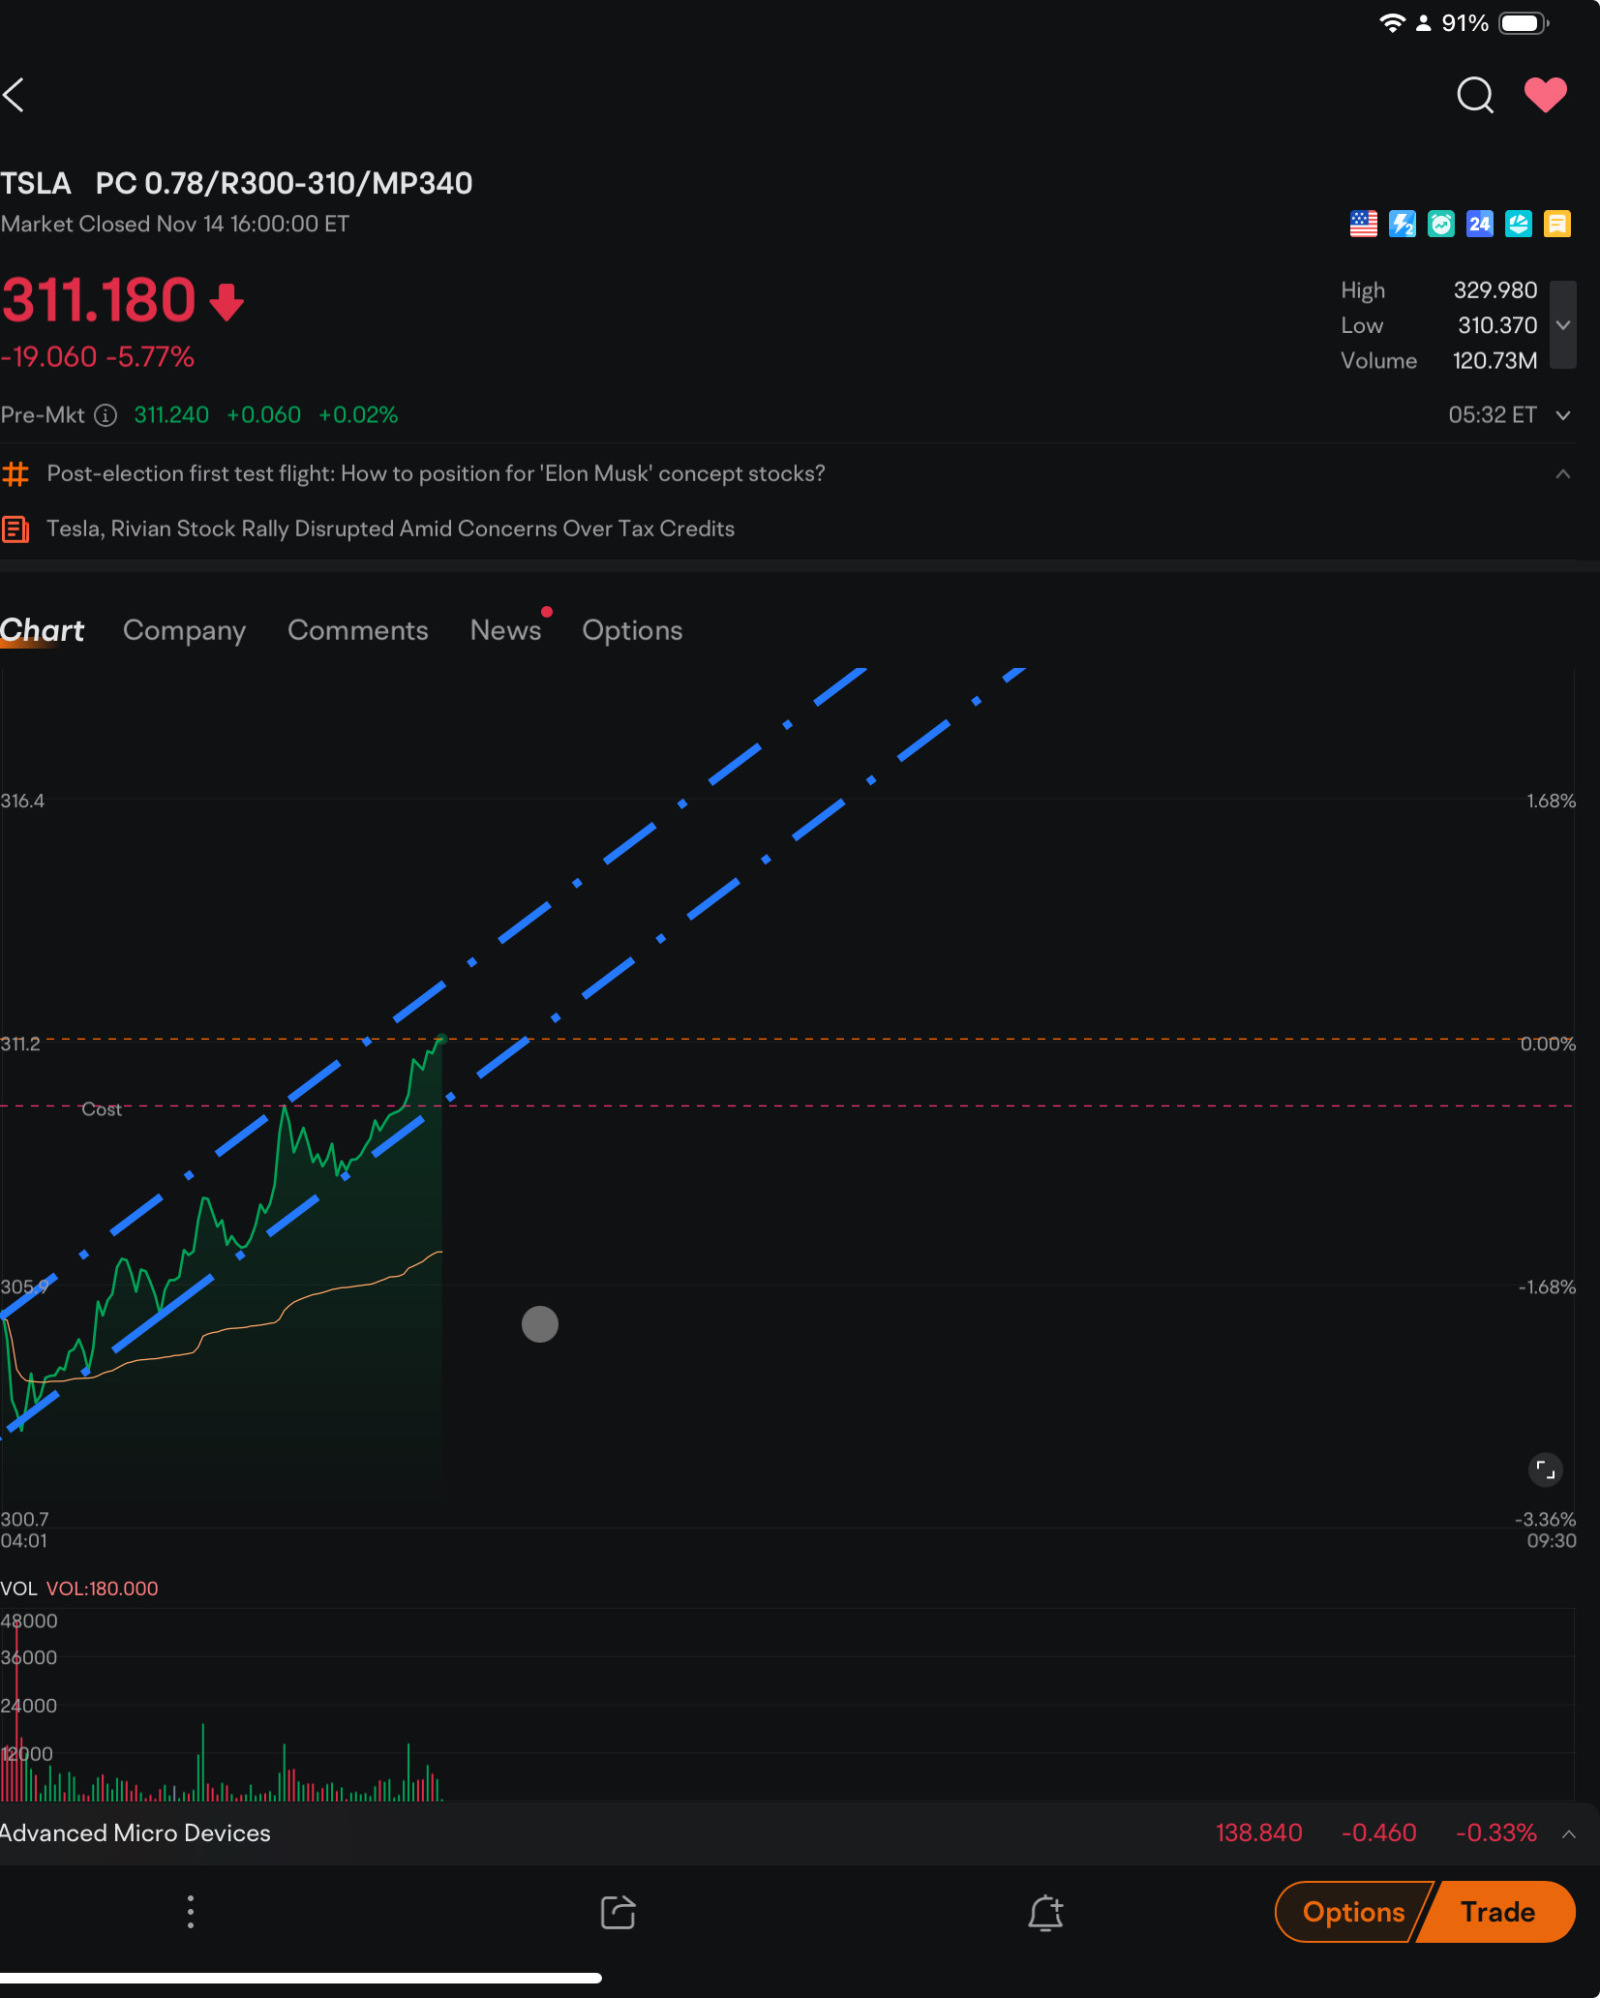This screenshot has width=1600, height=1998.
Task: Switch to the News tab
Action: [506, 631]
